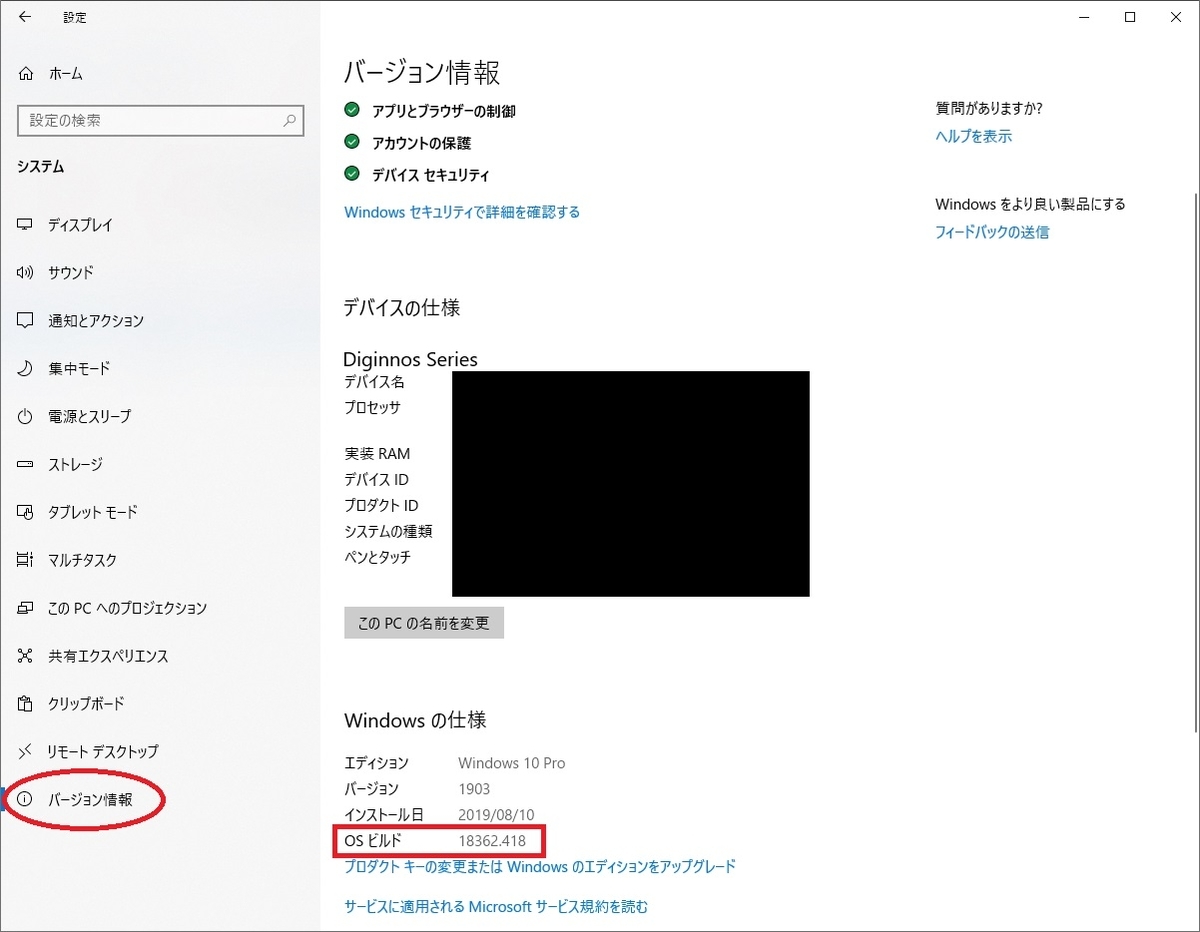The width and height of the screenshot is (1200, 932).
Task: Click the 電源とスリープ power icon
Action: [x=26, y=416]
